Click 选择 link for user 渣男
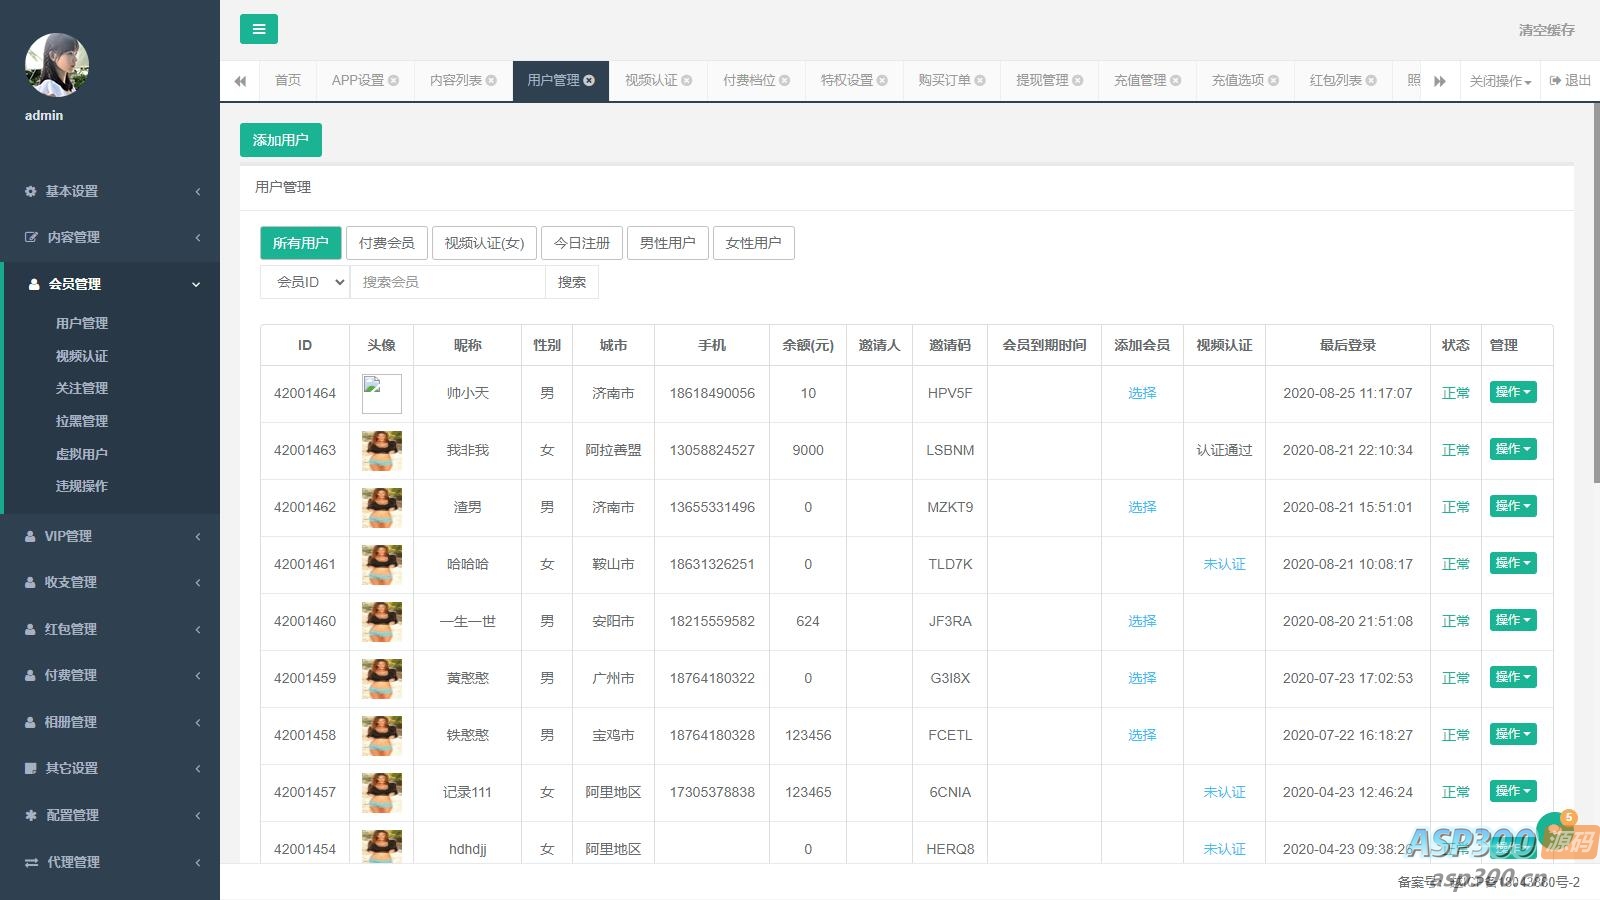Image resolution: width=1600 pixels, height=900 pixels. point(1142,507)
